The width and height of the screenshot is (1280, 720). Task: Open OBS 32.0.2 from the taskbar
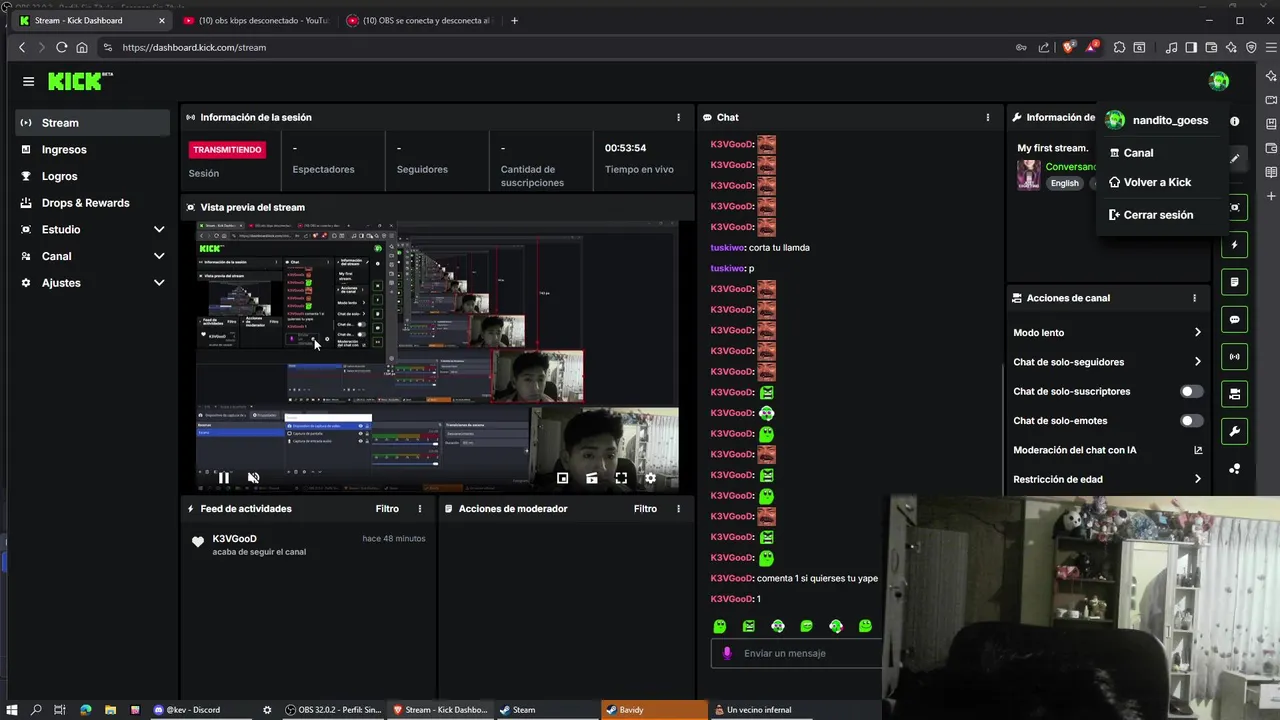pos(333,710)
